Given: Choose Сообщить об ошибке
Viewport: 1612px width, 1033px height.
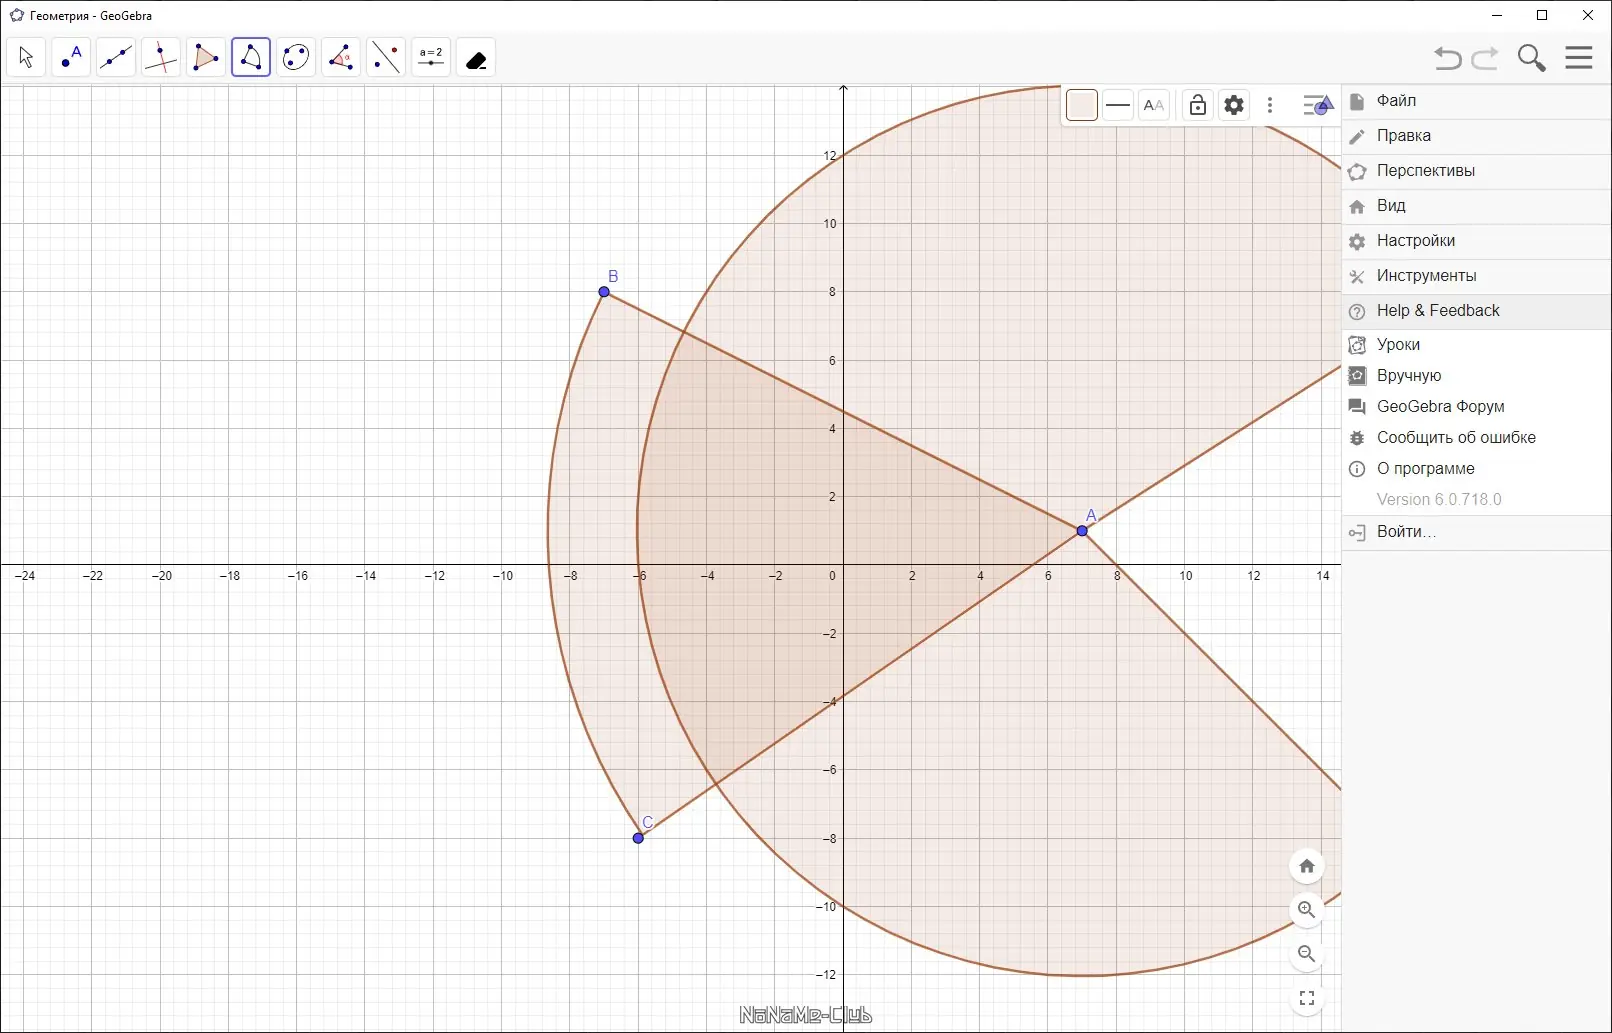Looking at the screenshot, I should coord(1477,438).
